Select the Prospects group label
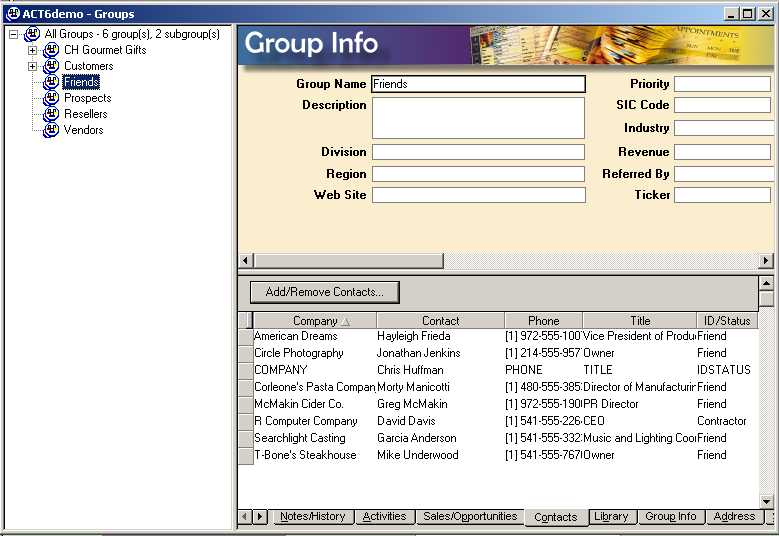Image resolution: width=779 pixels, height=536 pixels. (87, 98)
